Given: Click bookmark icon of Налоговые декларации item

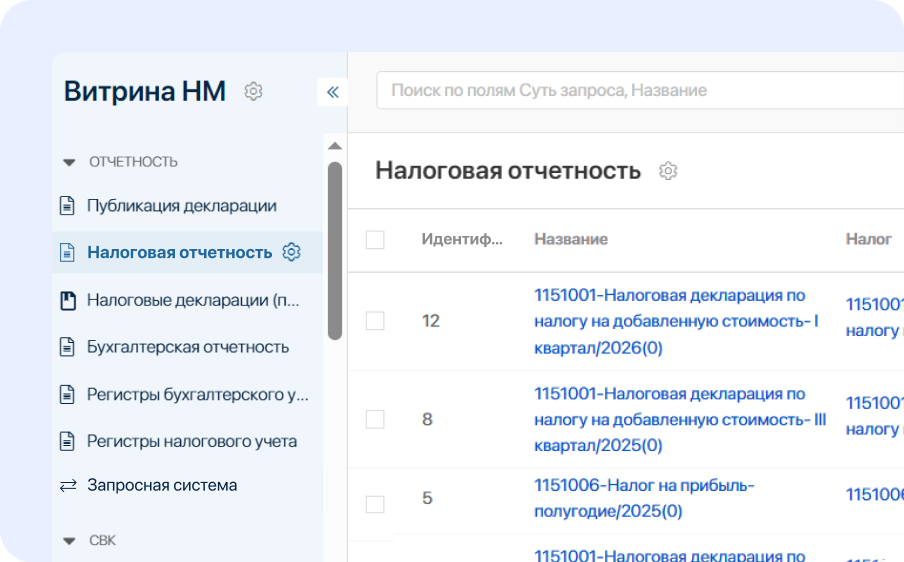Looking at the screenshot, I should click(68, 300).
